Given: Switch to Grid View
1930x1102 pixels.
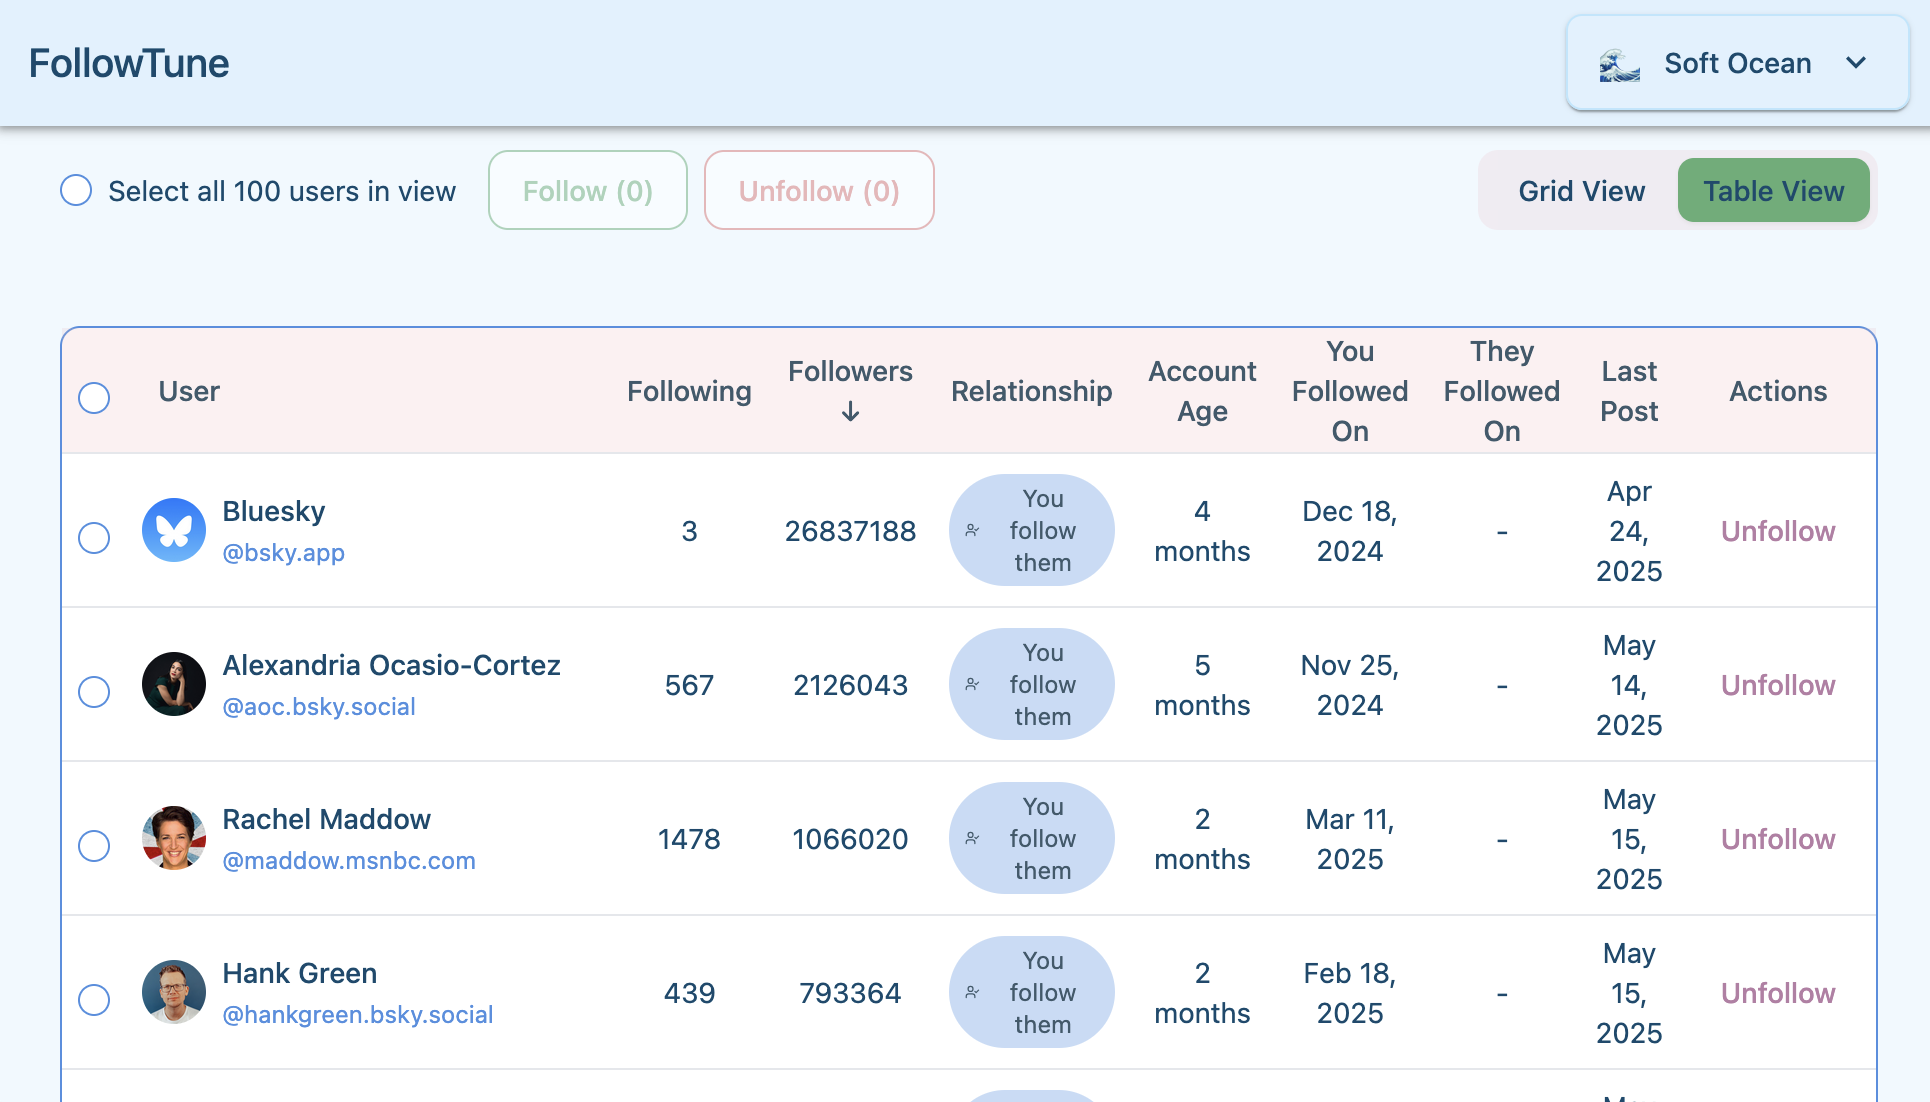Looking at the screenshot, I should tap(1581, 190).
